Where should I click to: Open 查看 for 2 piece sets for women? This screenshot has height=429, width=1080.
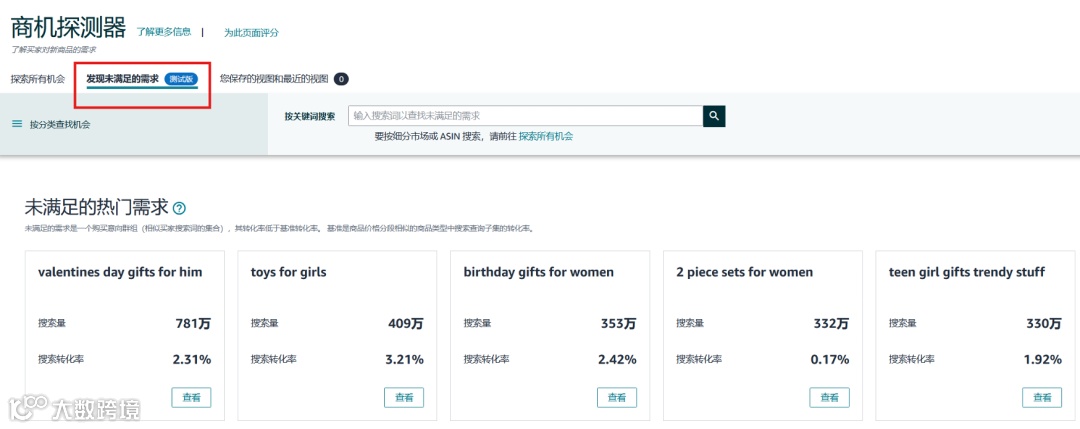coord(829,397)
